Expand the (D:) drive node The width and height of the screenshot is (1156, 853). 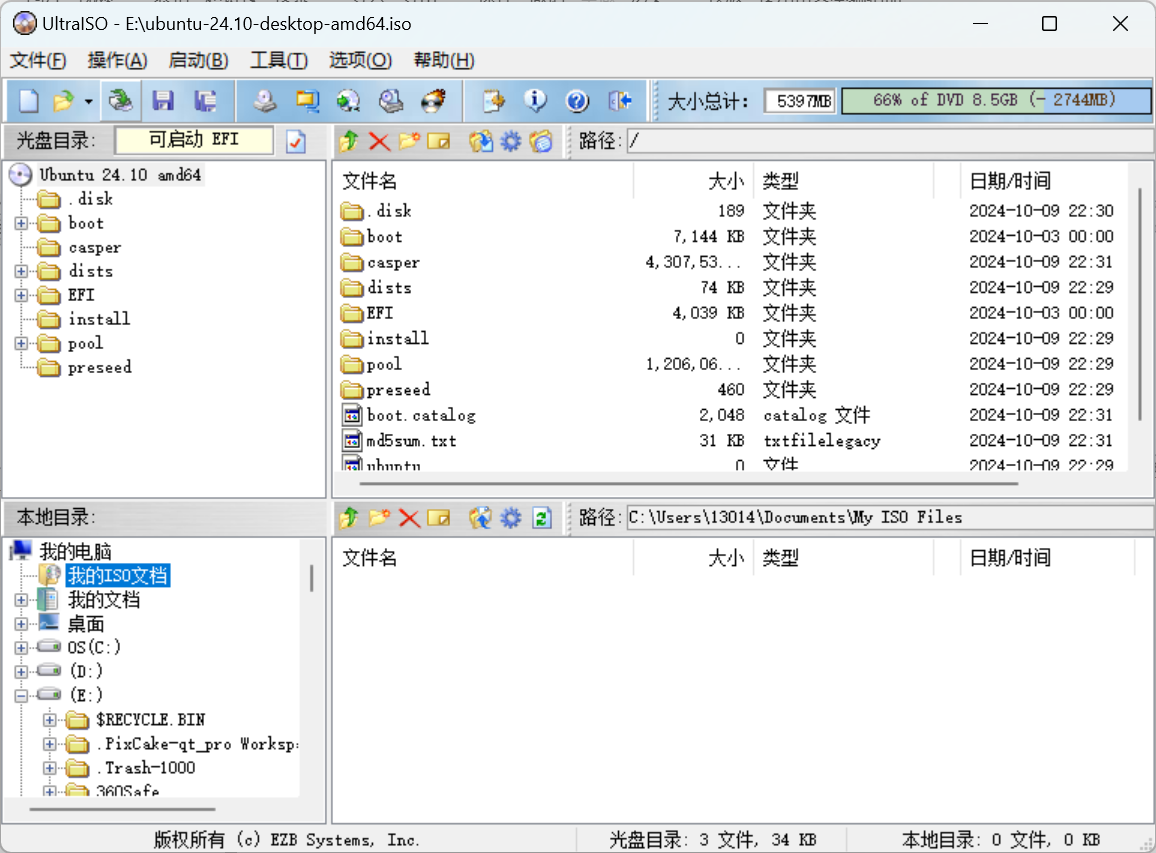(x=21, y=672)
